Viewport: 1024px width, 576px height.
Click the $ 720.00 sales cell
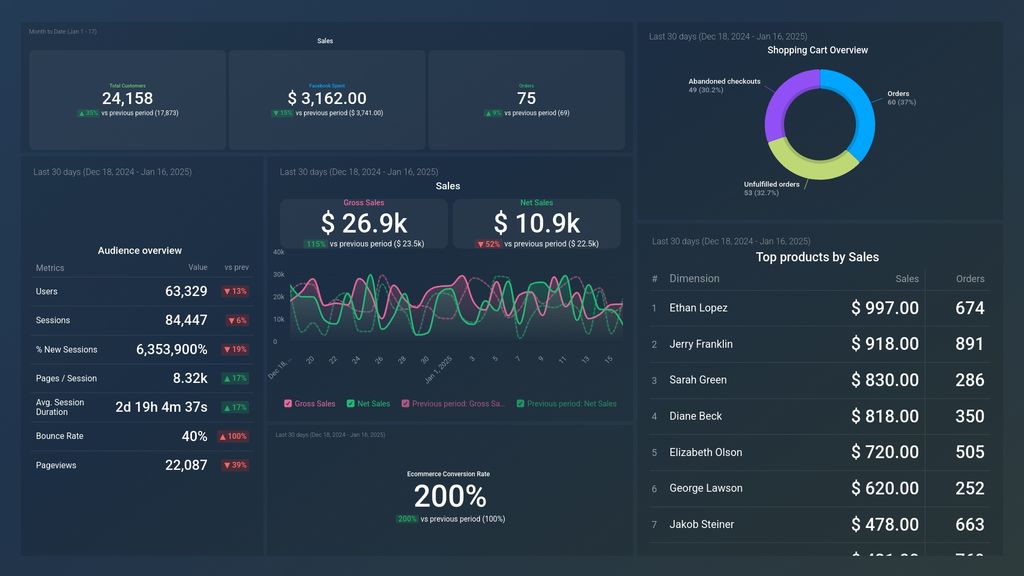tap(885, 452)
